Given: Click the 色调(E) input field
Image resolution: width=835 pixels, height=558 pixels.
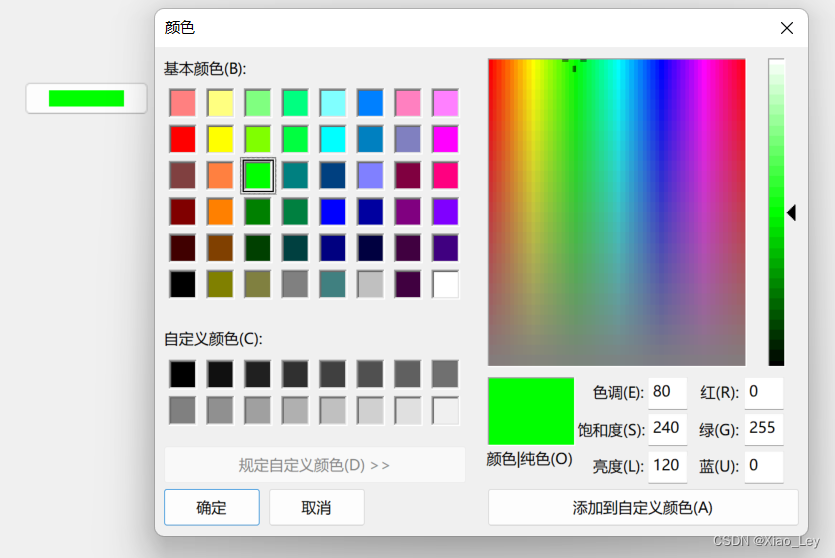Looking at the screenshot, I should click(x=667, y=392).
